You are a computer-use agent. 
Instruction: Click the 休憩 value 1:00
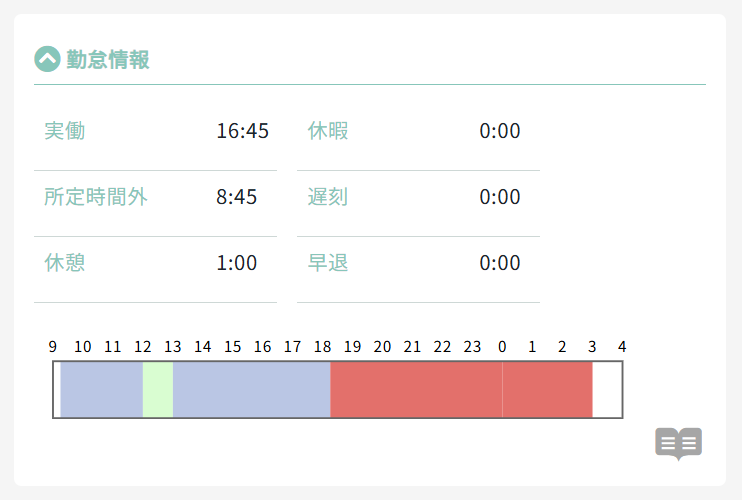pos(236,263)
